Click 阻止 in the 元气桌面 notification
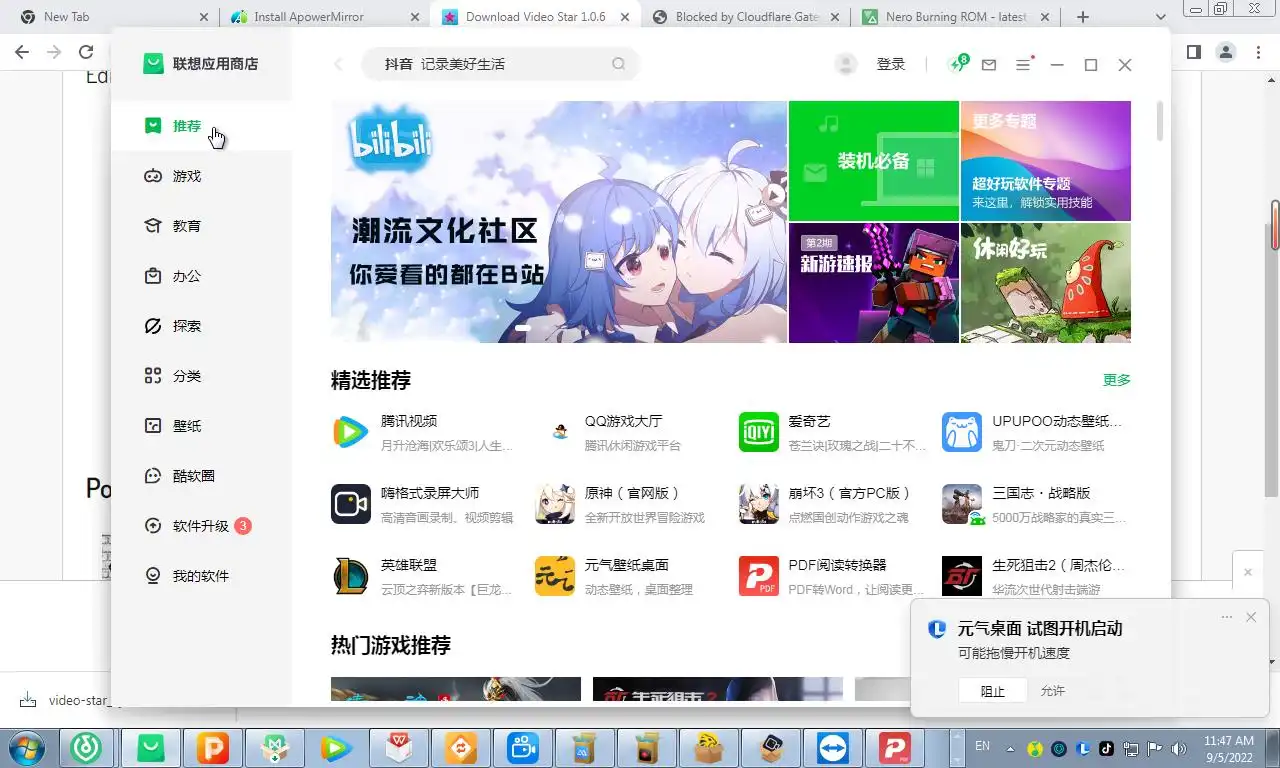Screen dimensions: 1280x768 tap(992, 691)
